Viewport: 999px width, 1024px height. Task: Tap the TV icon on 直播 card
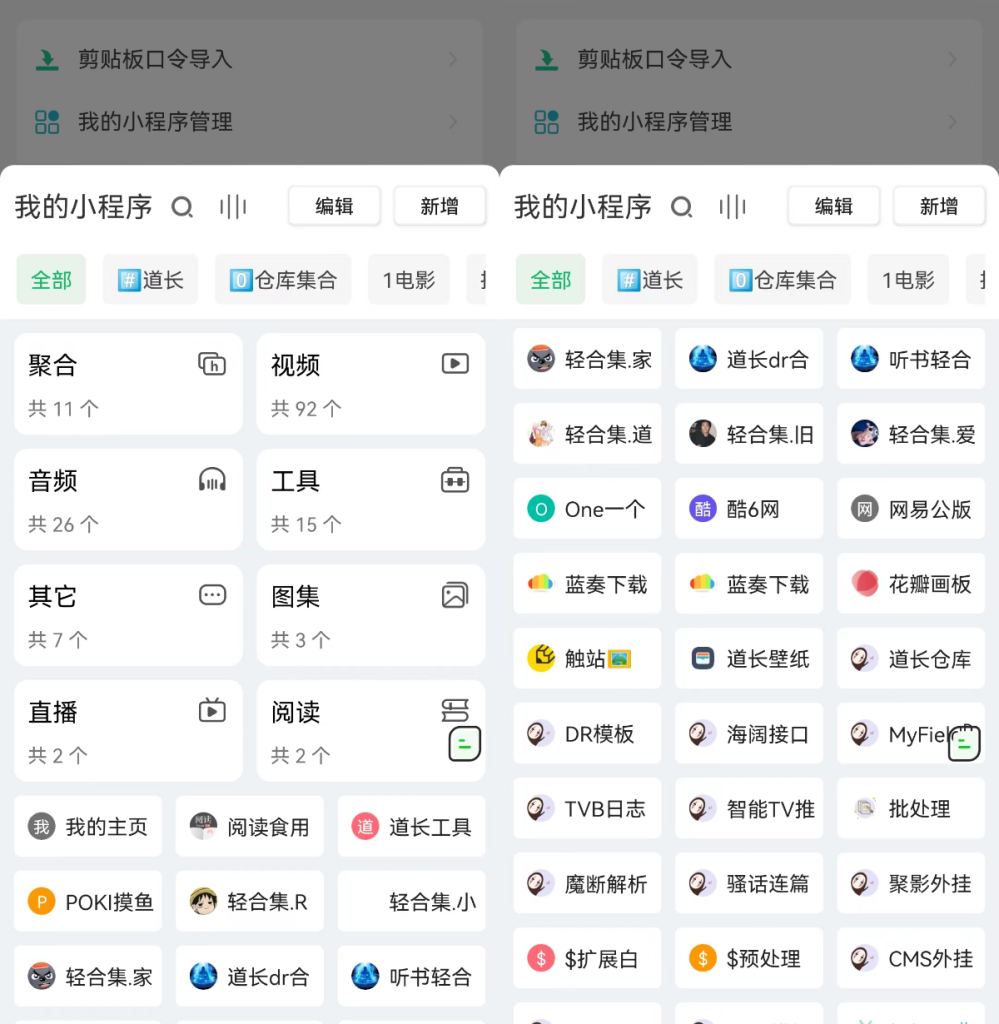tap(212, 711)
